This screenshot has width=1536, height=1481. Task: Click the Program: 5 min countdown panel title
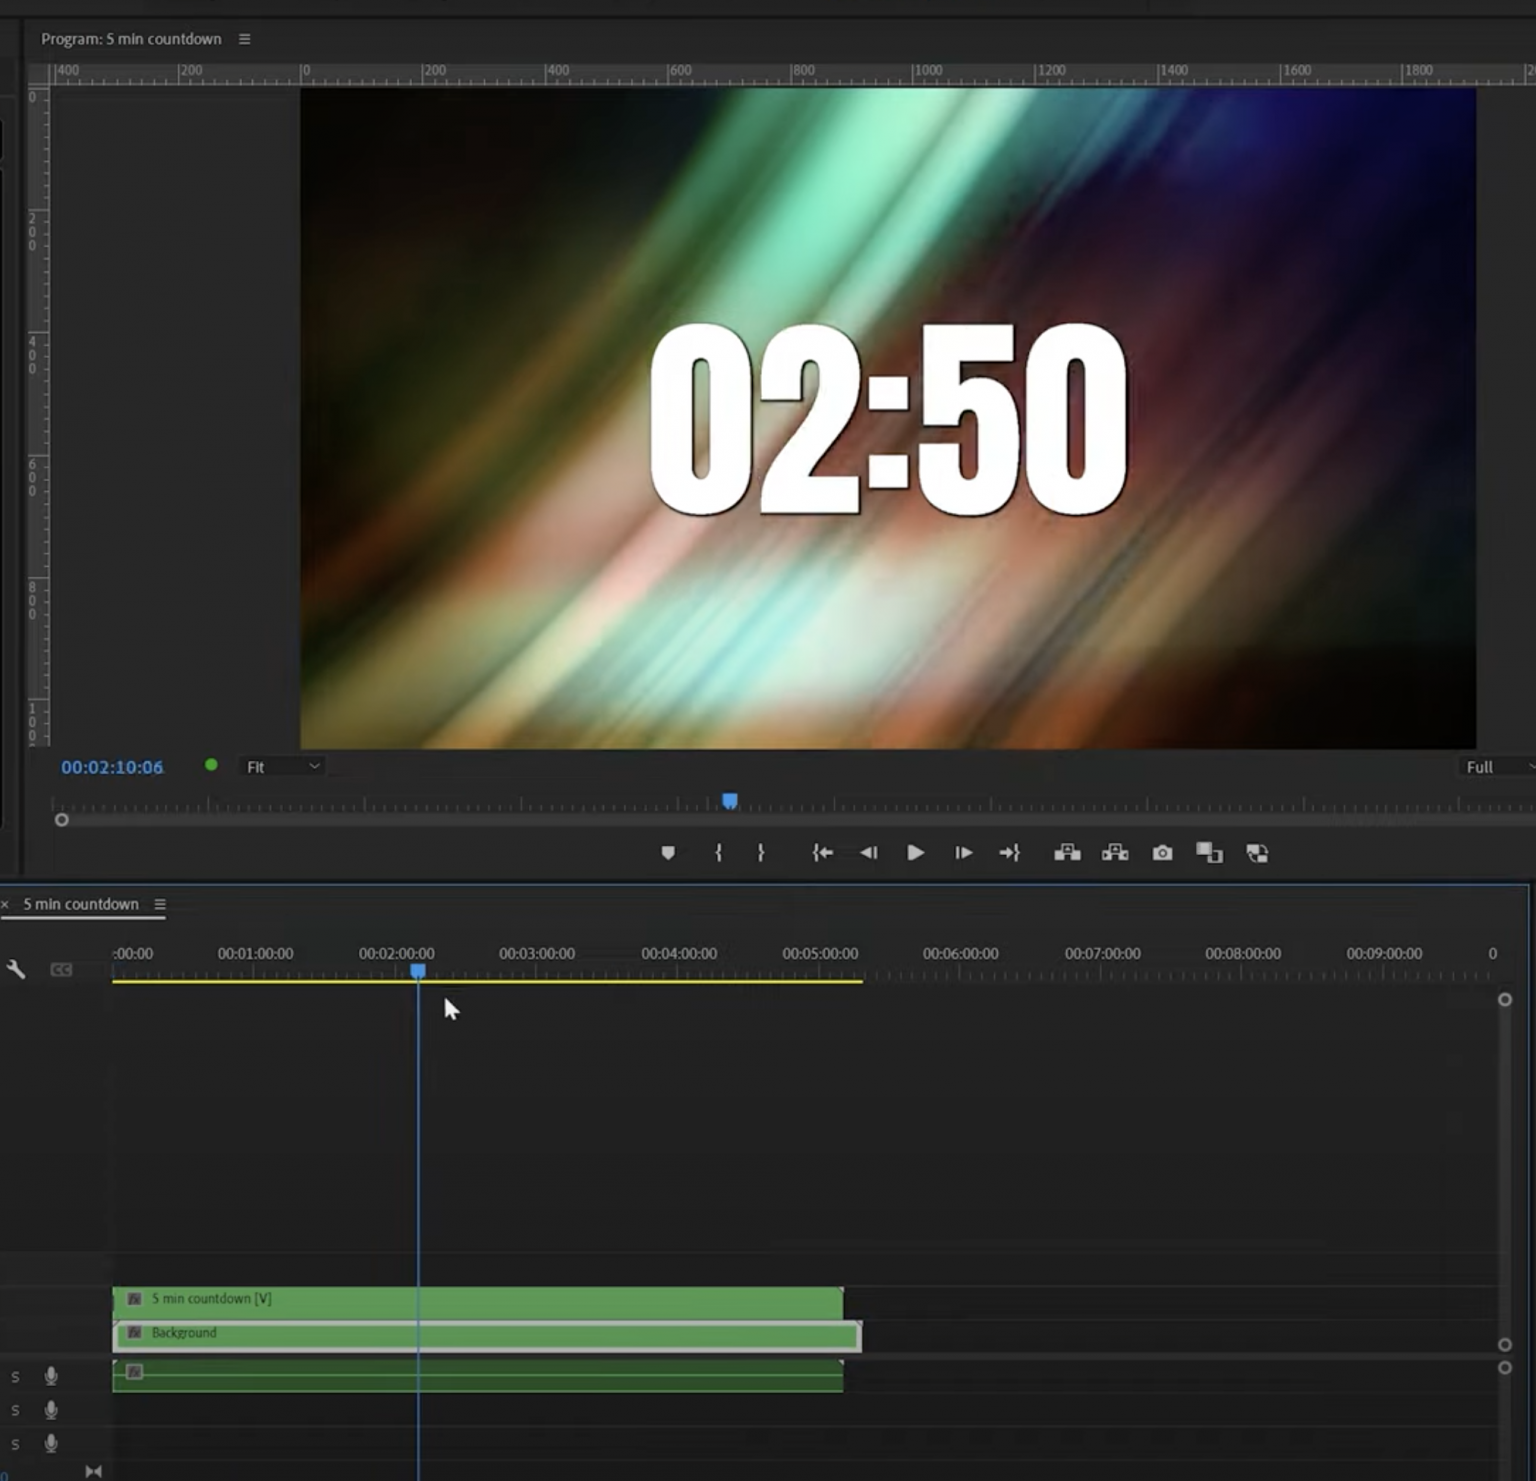[x=131, y=39]
